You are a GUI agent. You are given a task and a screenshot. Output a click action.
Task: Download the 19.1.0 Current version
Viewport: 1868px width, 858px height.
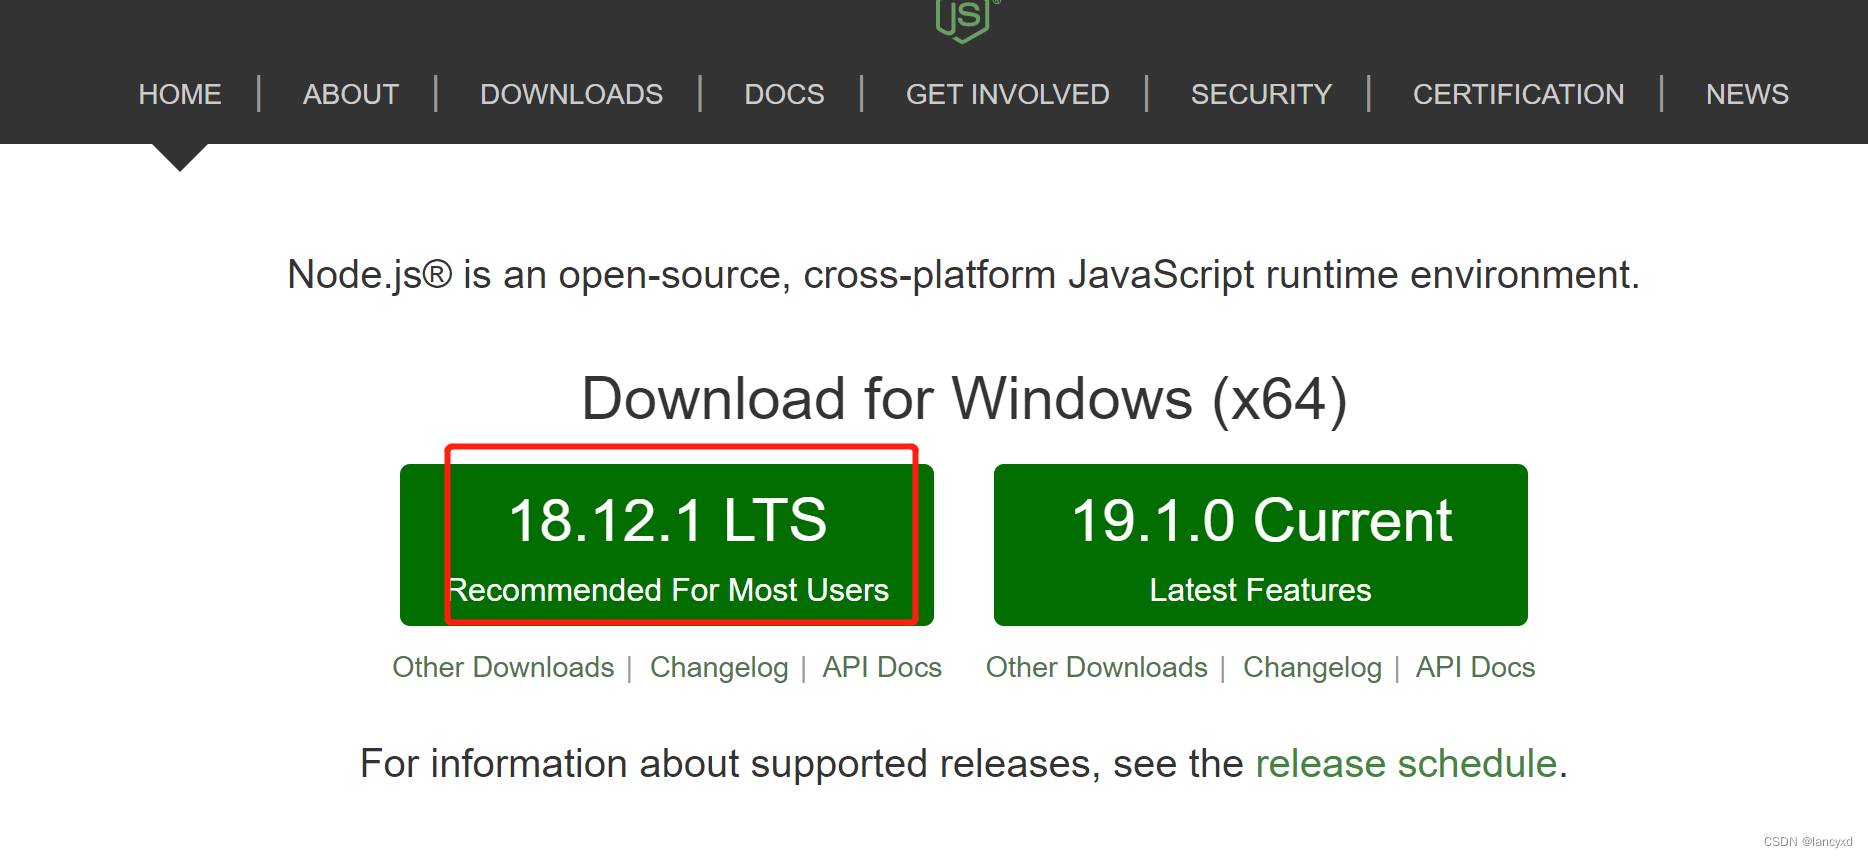pos(1261,545)
